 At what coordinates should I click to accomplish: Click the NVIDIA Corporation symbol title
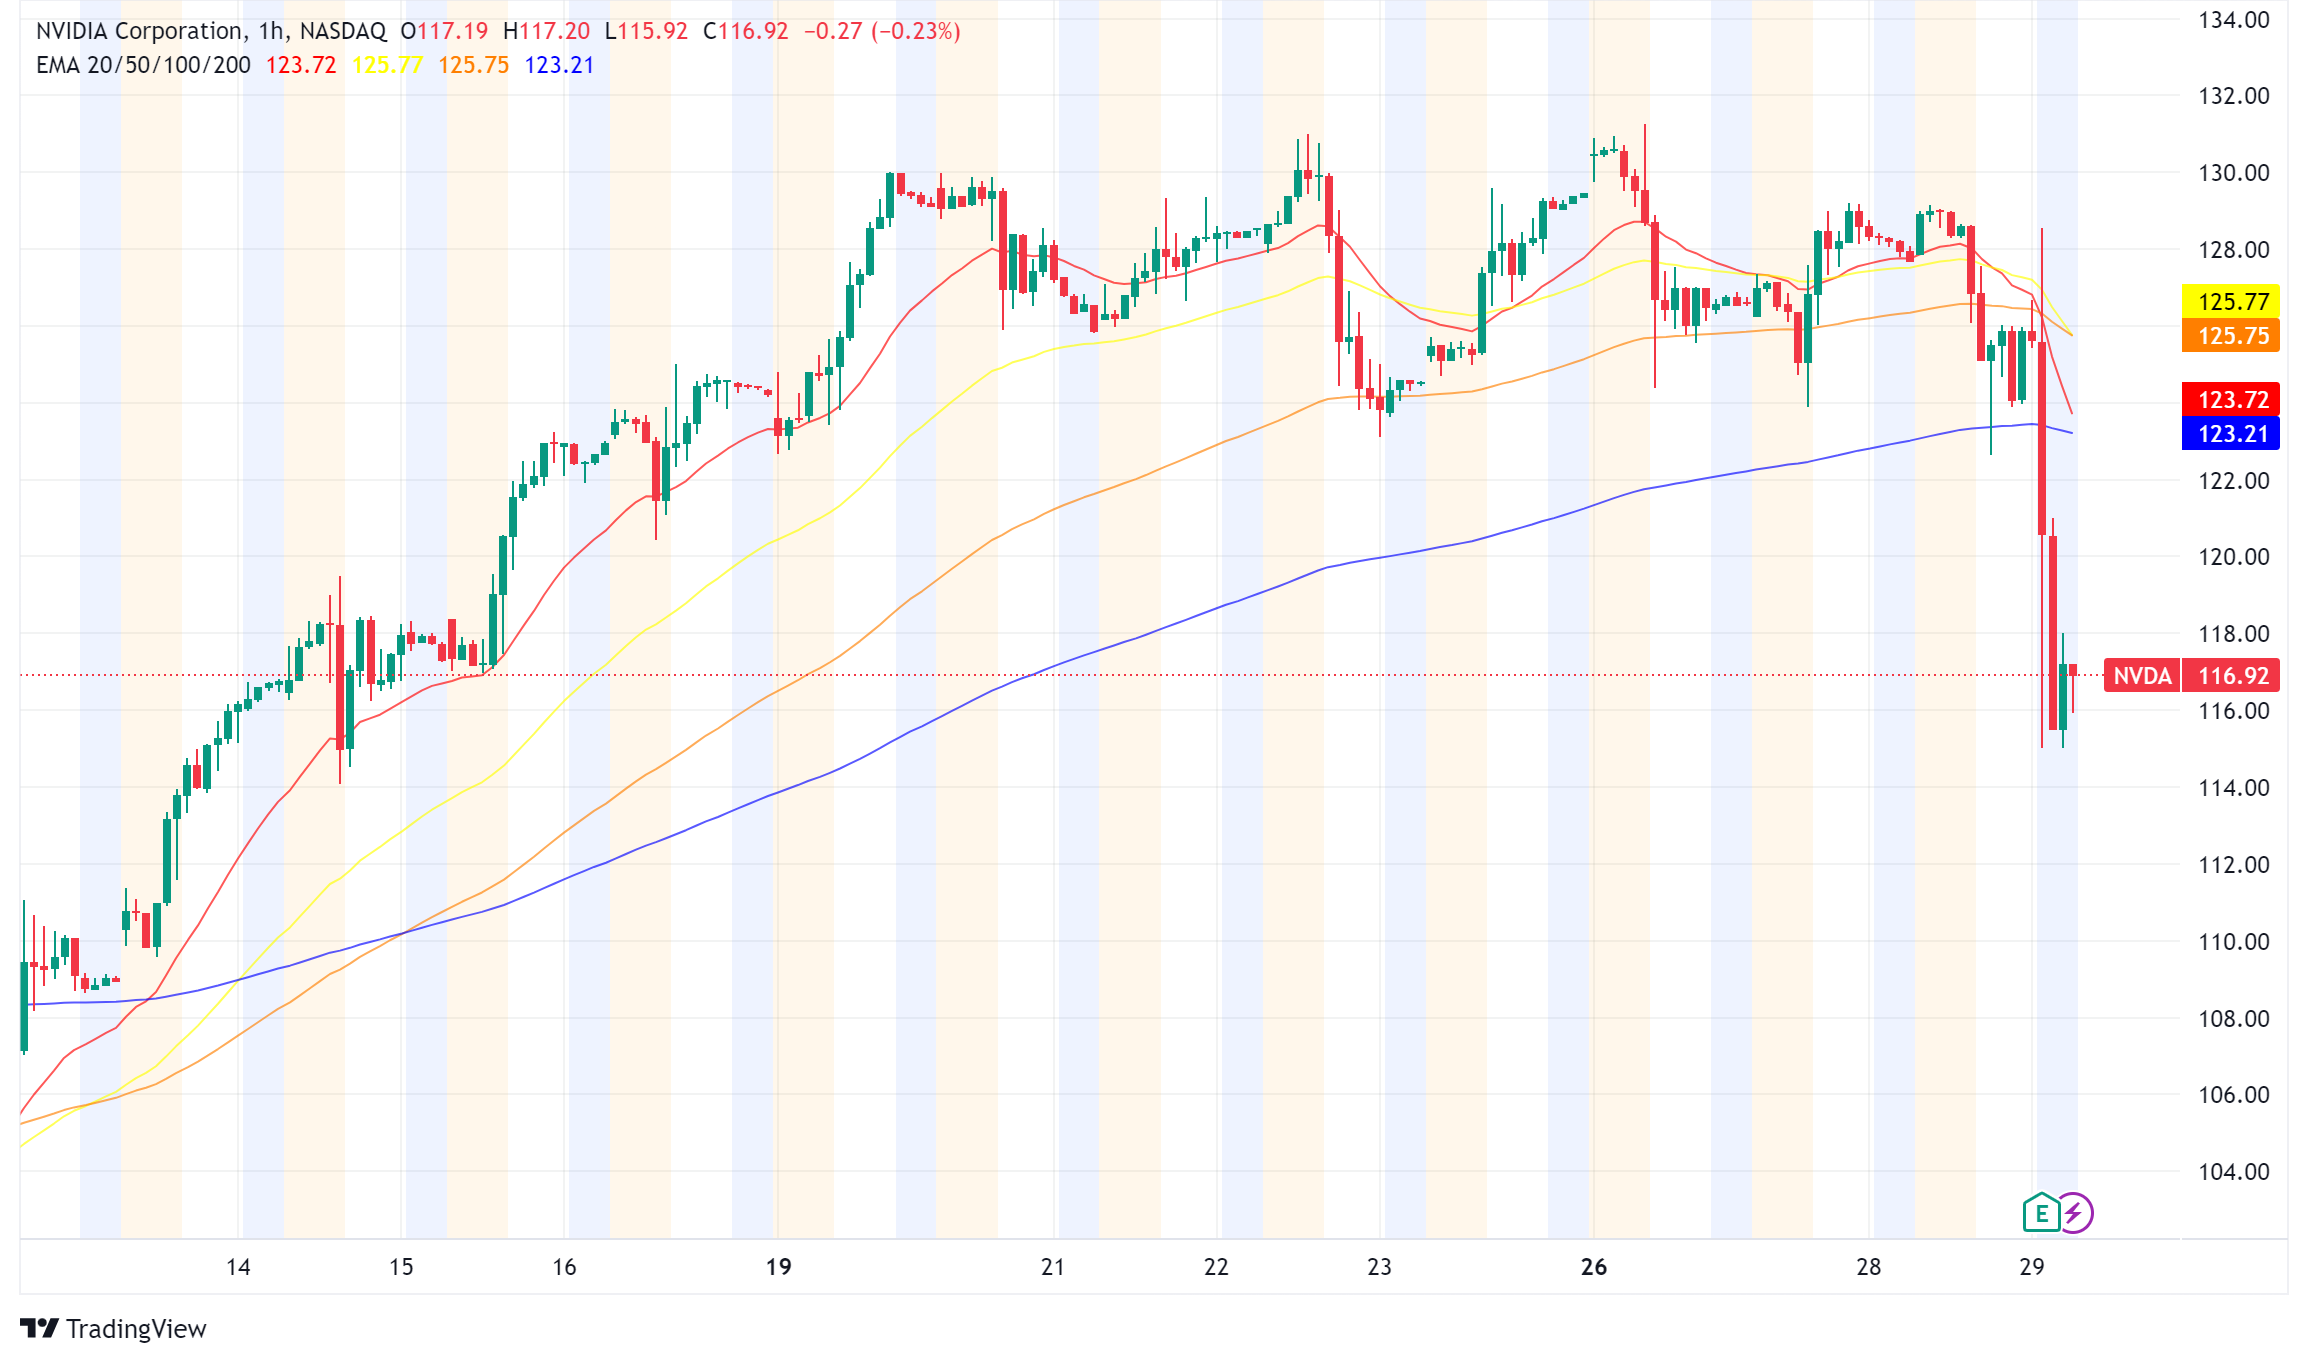140,31
